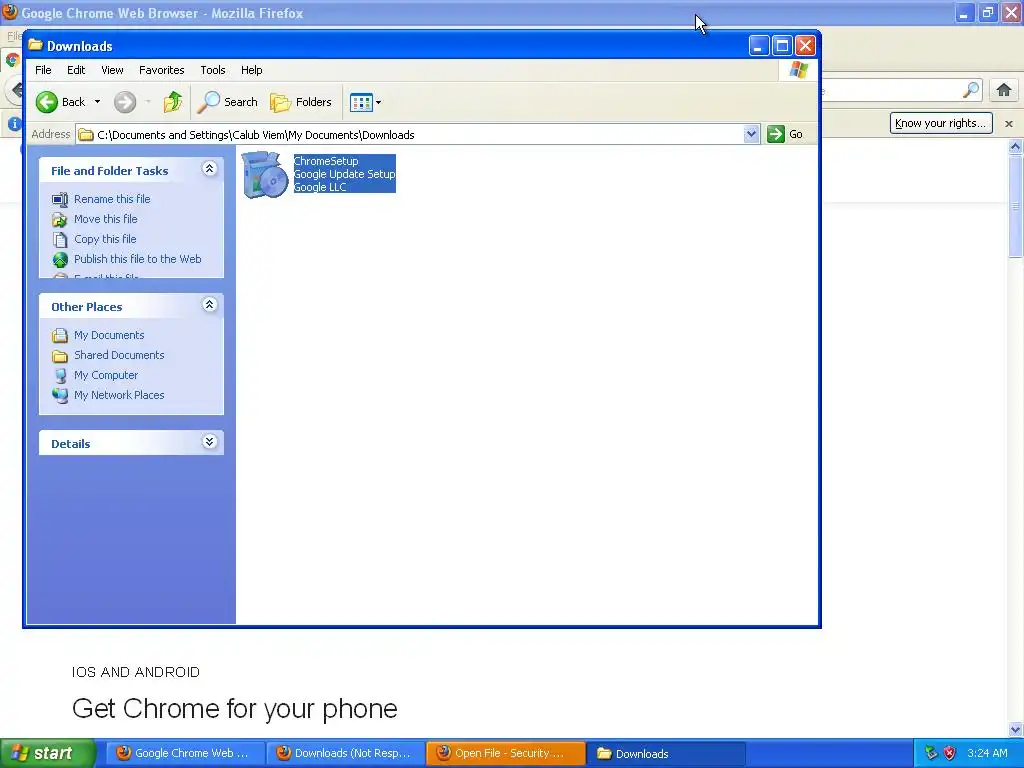The width and height of the screenshot is (1024, 768).
Task: Click the Firefox home button
Action: (x=1004, y=90)
